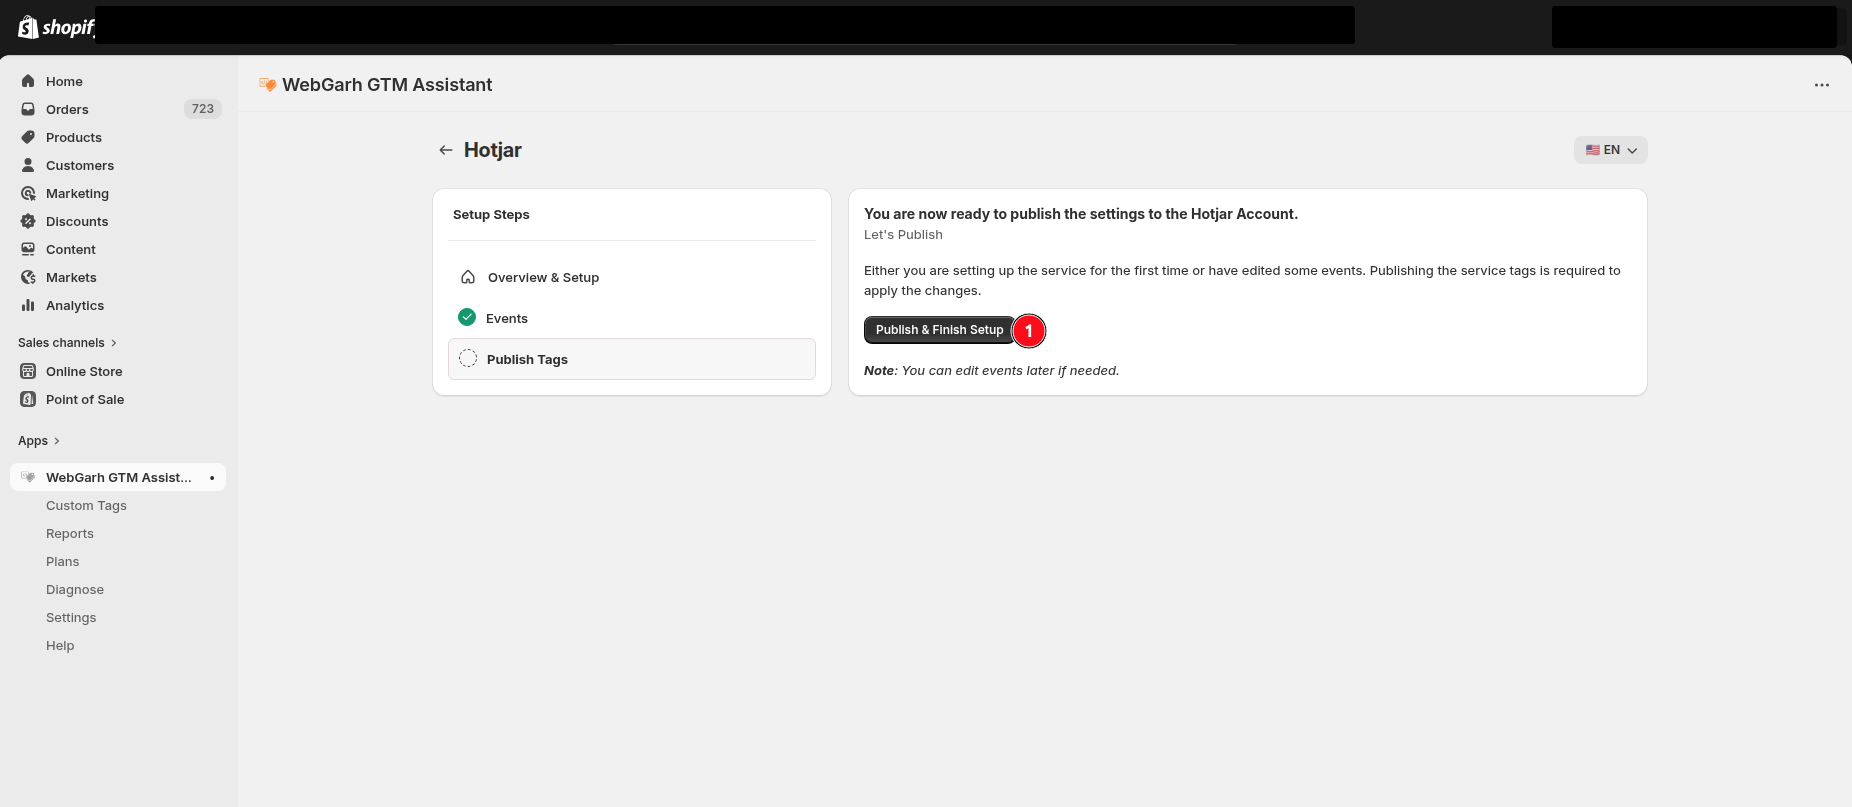Click the Online Store icon

28,371
